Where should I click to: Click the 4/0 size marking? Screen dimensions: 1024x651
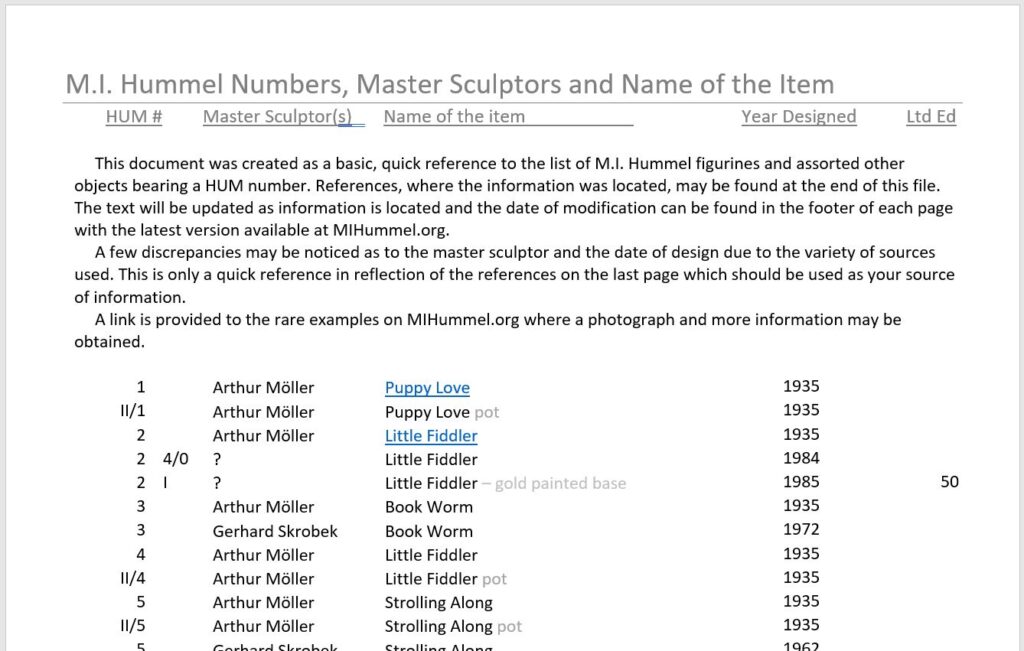tap(175, 460)
